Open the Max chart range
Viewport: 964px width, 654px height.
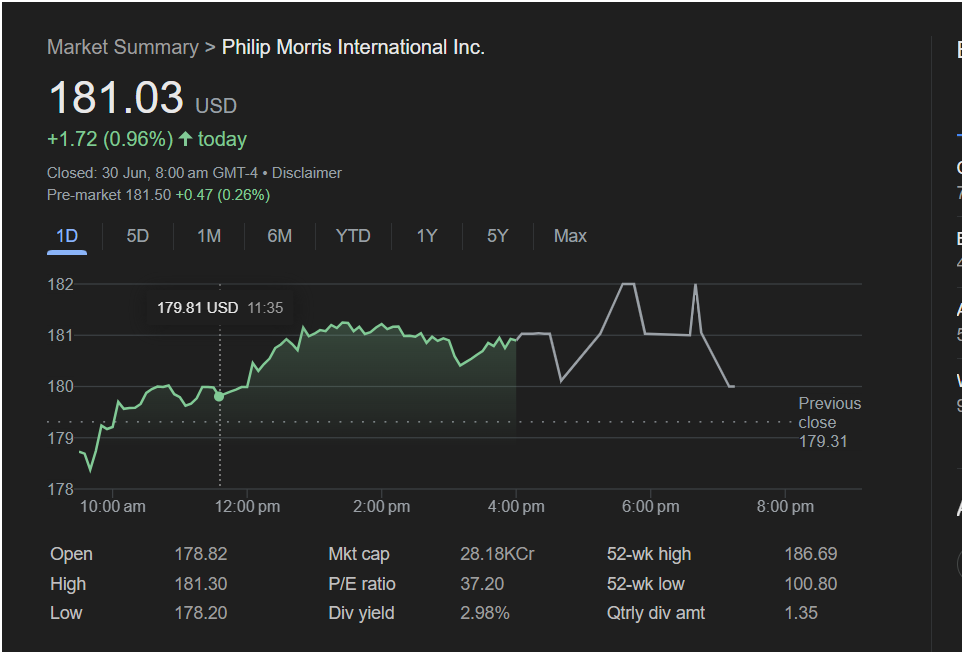point(570,236)
